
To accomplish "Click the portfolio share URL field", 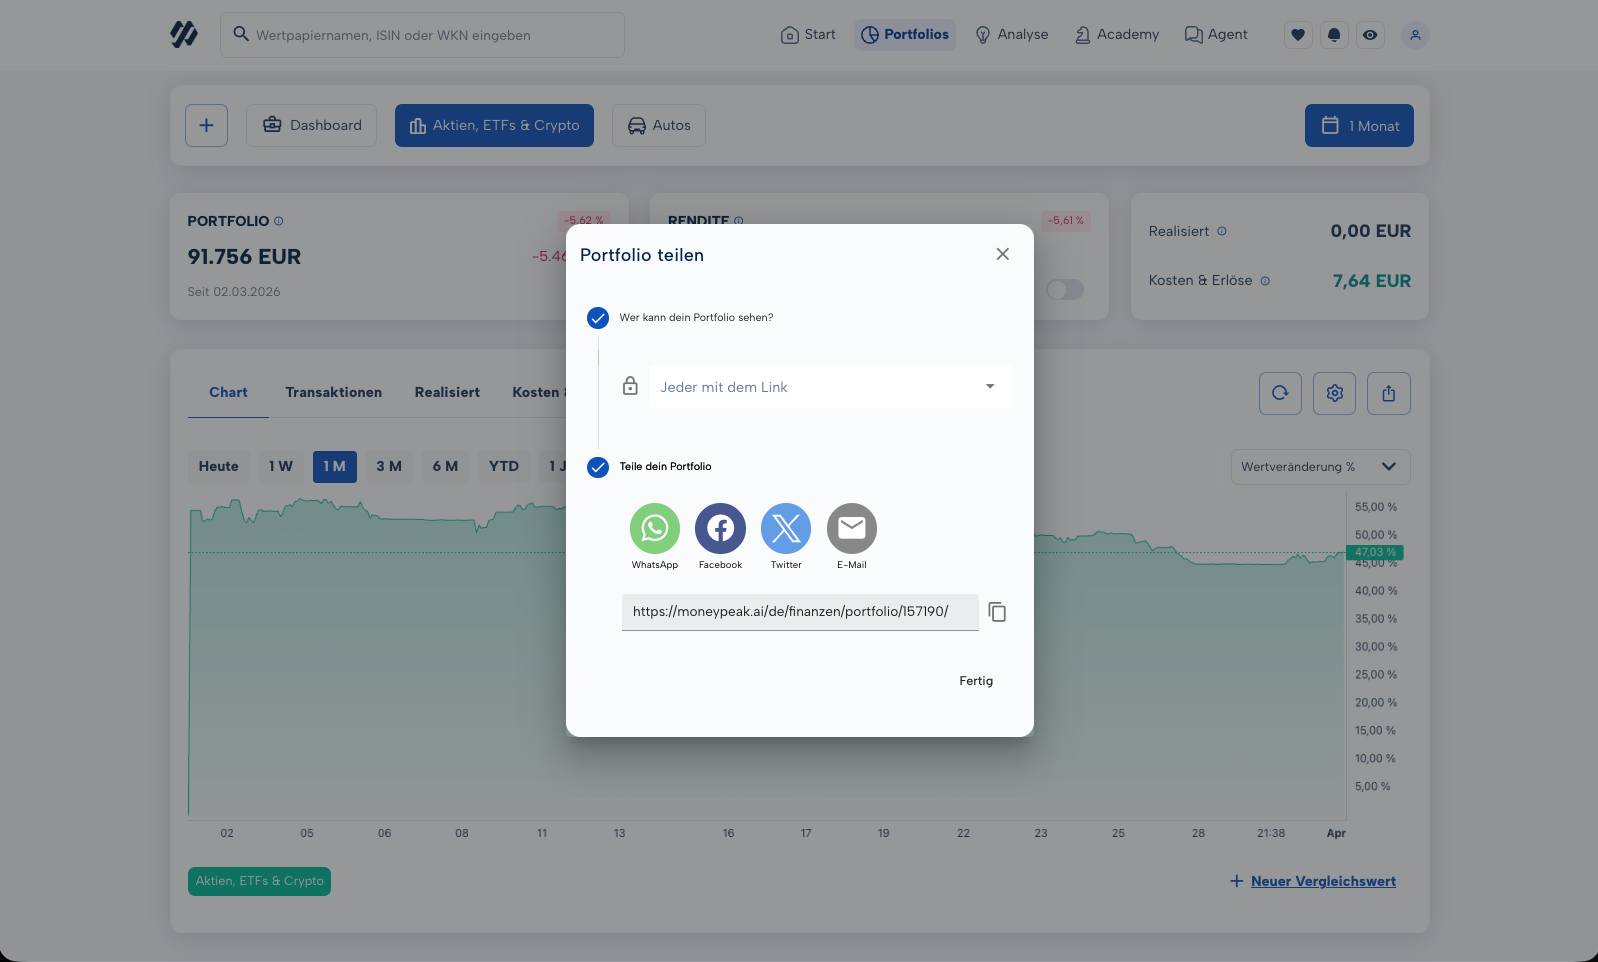I will (x=800, y=612).
